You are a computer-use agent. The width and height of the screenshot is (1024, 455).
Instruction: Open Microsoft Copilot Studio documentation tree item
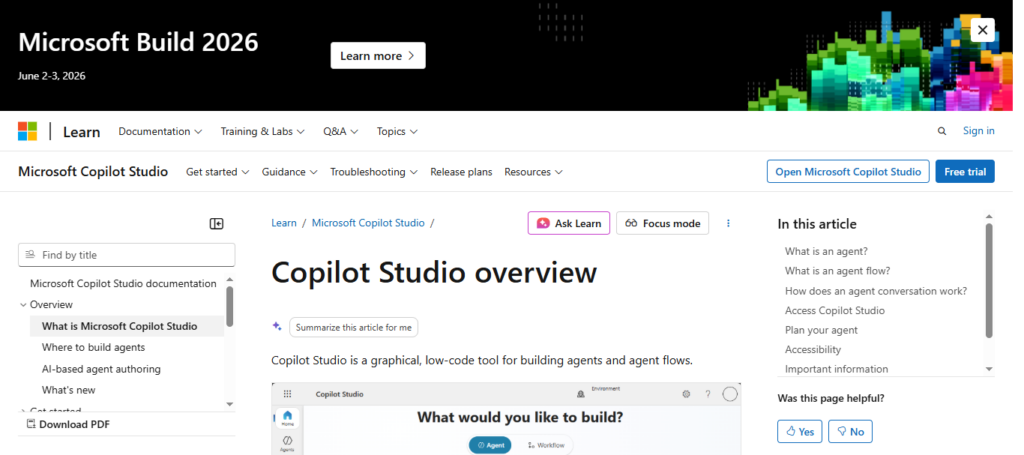[x=123, y=283]
